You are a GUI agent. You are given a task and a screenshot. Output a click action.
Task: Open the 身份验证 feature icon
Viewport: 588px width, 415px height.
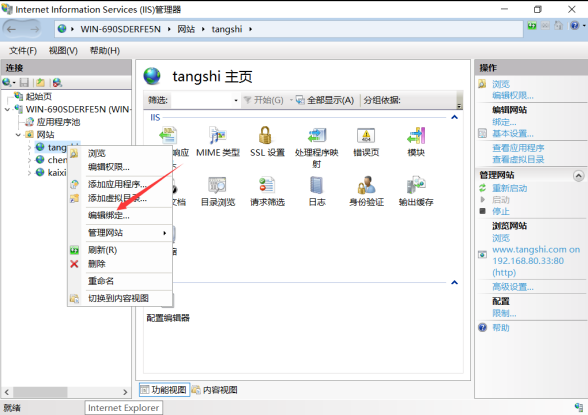366,185
